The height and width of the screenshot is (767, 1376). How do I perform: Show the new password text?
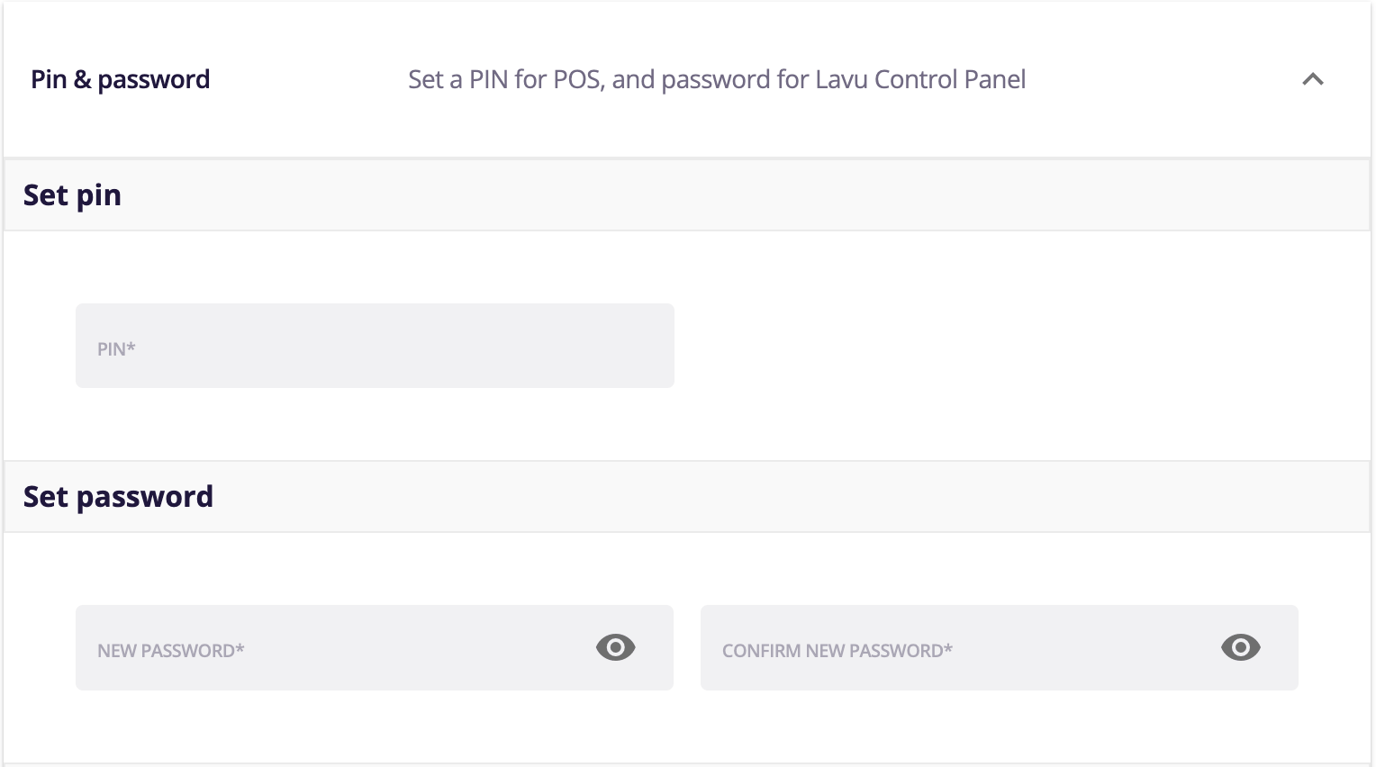pos(615,648)
